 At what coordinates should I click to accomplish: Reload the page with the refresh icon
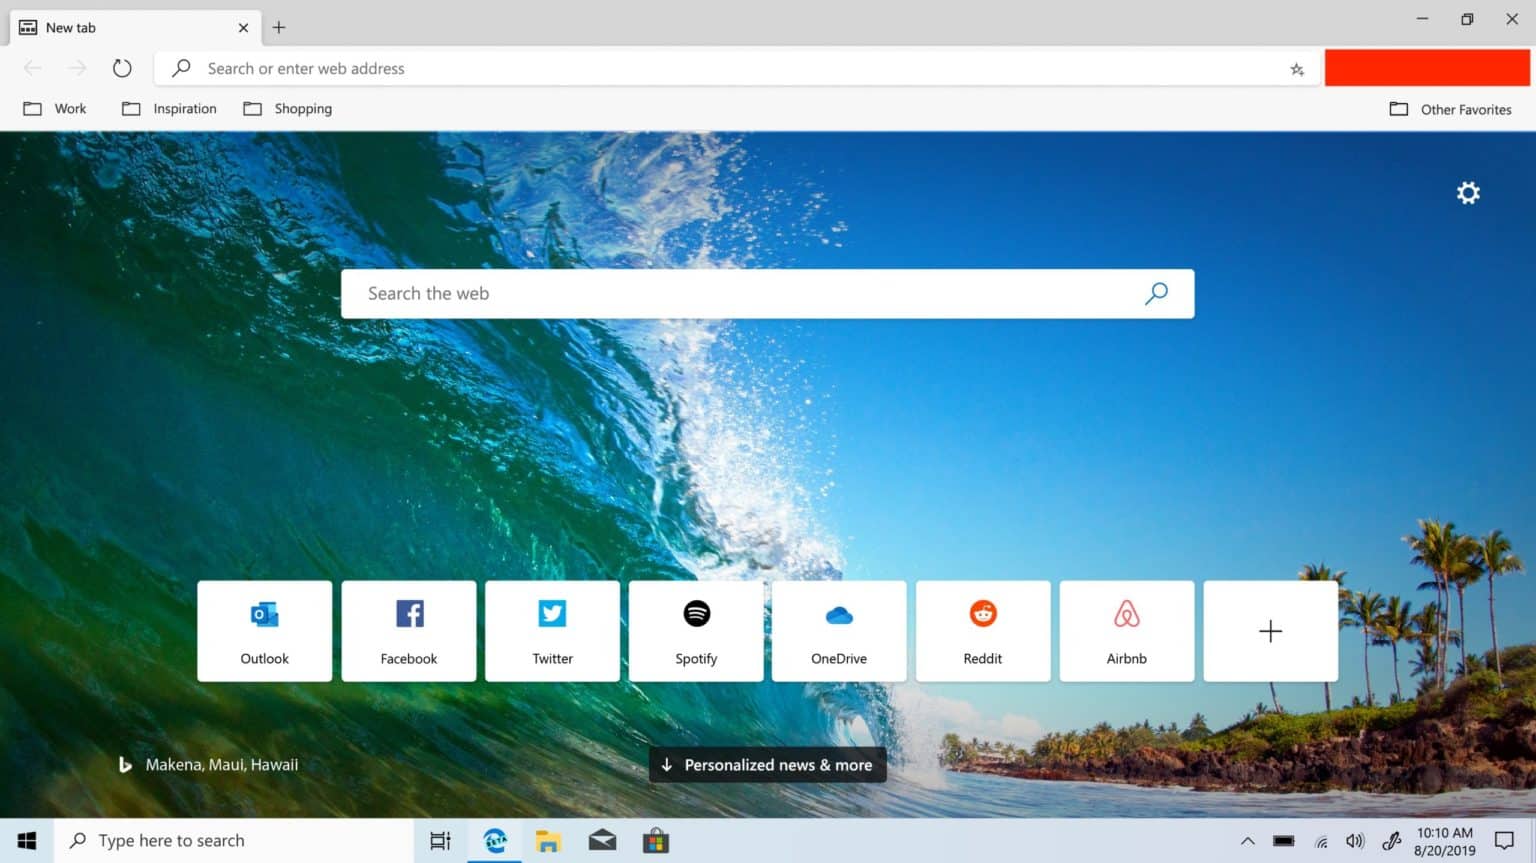pos(122,68)
